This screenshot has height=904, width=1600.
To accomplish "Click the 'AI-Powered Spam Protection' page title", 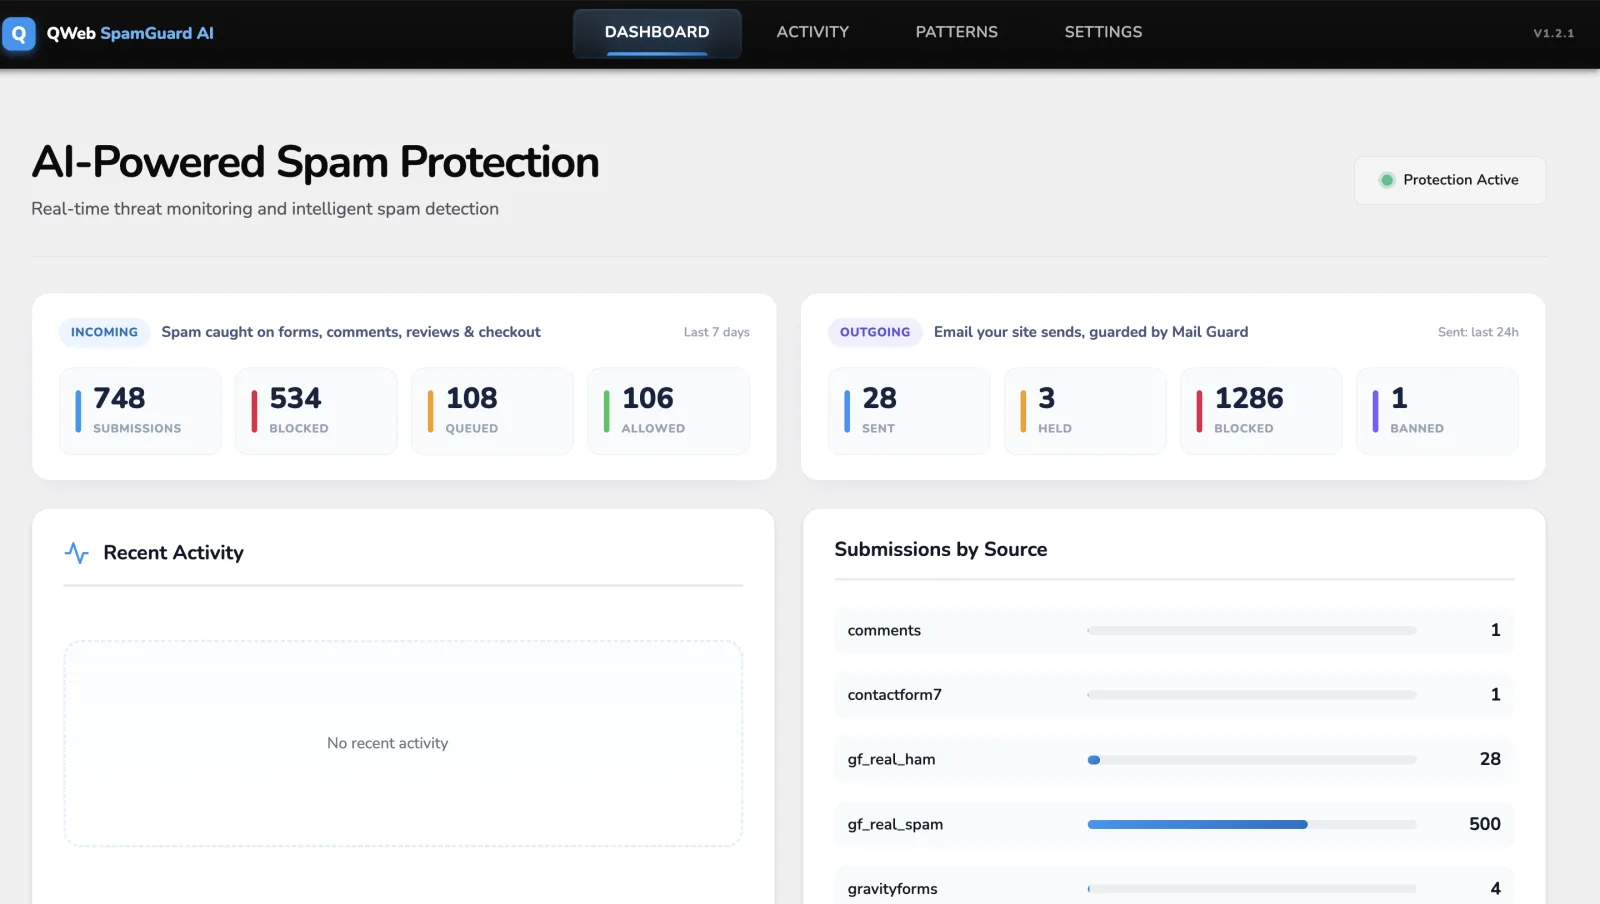I will click(x=315, y=162).
